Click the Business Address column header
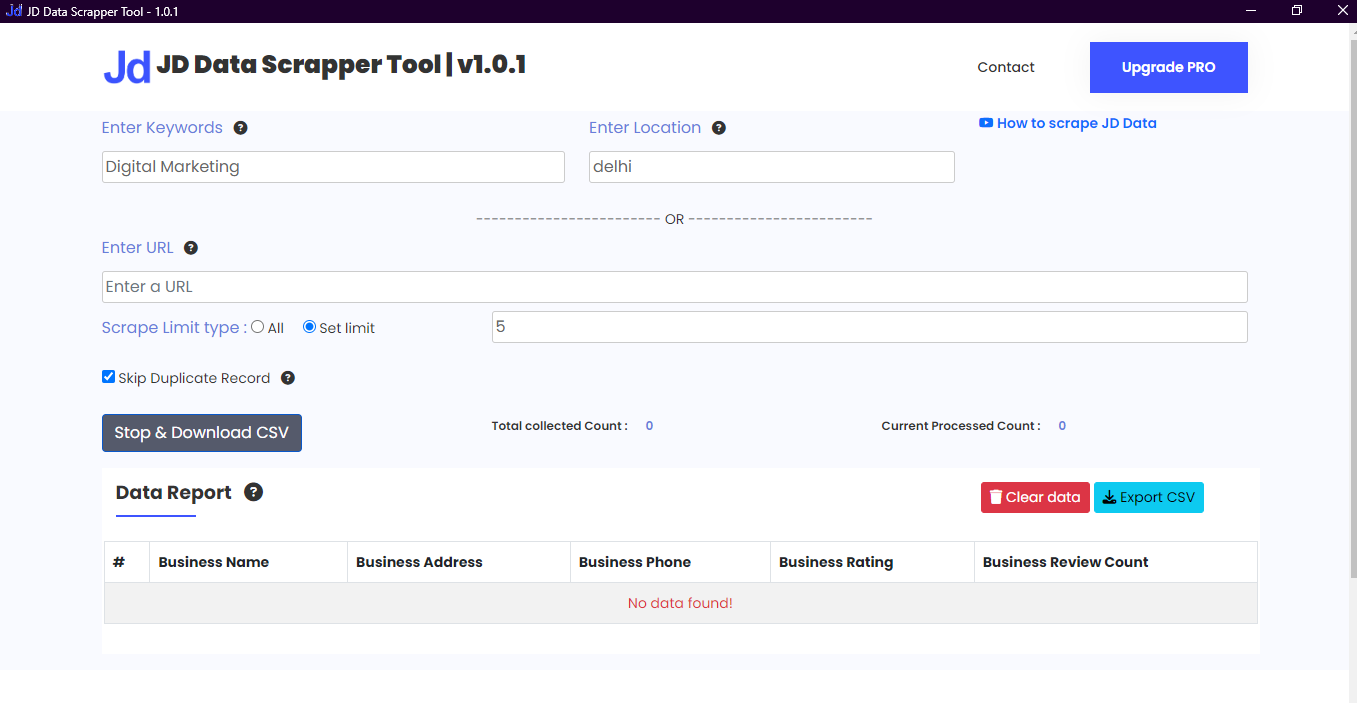 pyautogui.click(x=459, y=562)
